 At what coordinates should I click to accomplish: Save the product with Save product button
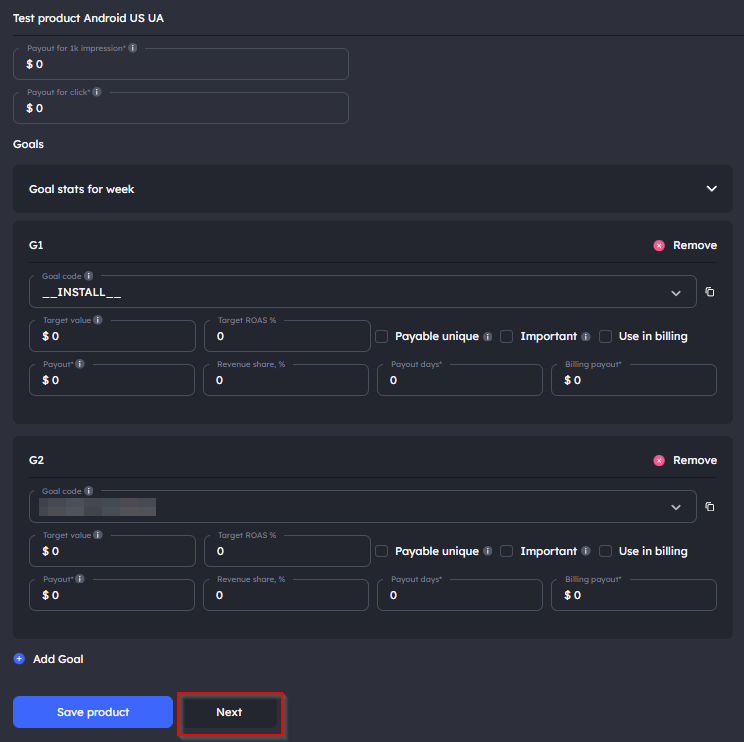tap(93, 712)
